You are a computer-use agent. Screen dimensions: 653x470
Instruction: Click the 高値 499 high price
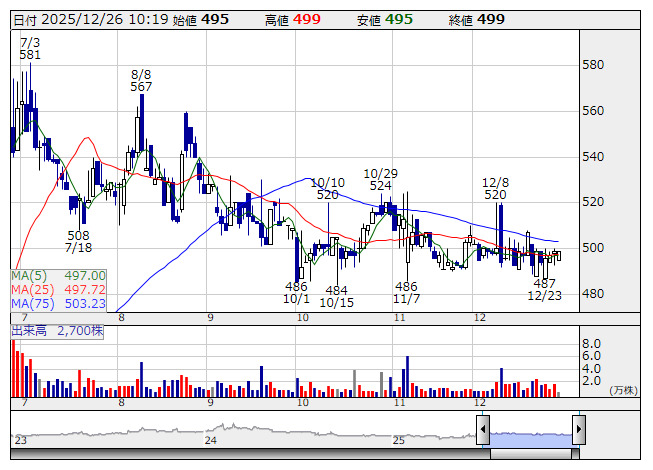coord(293,20)
